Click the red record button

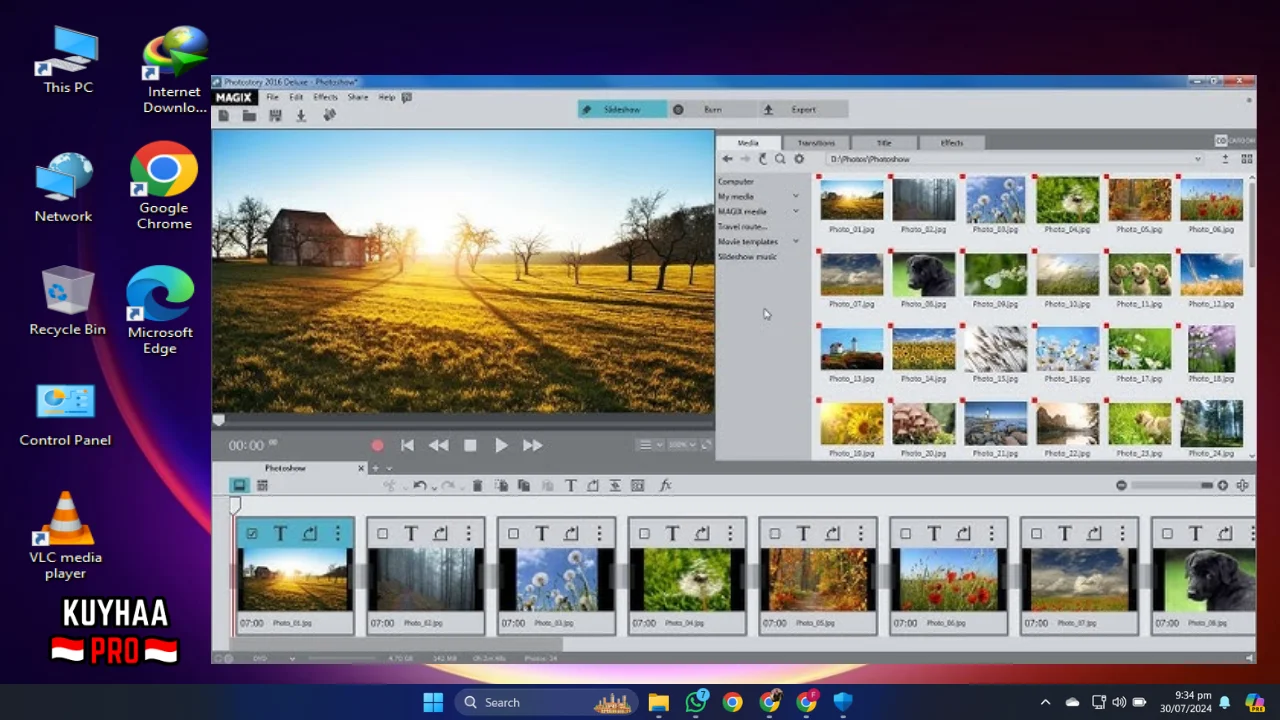point(377,445)
